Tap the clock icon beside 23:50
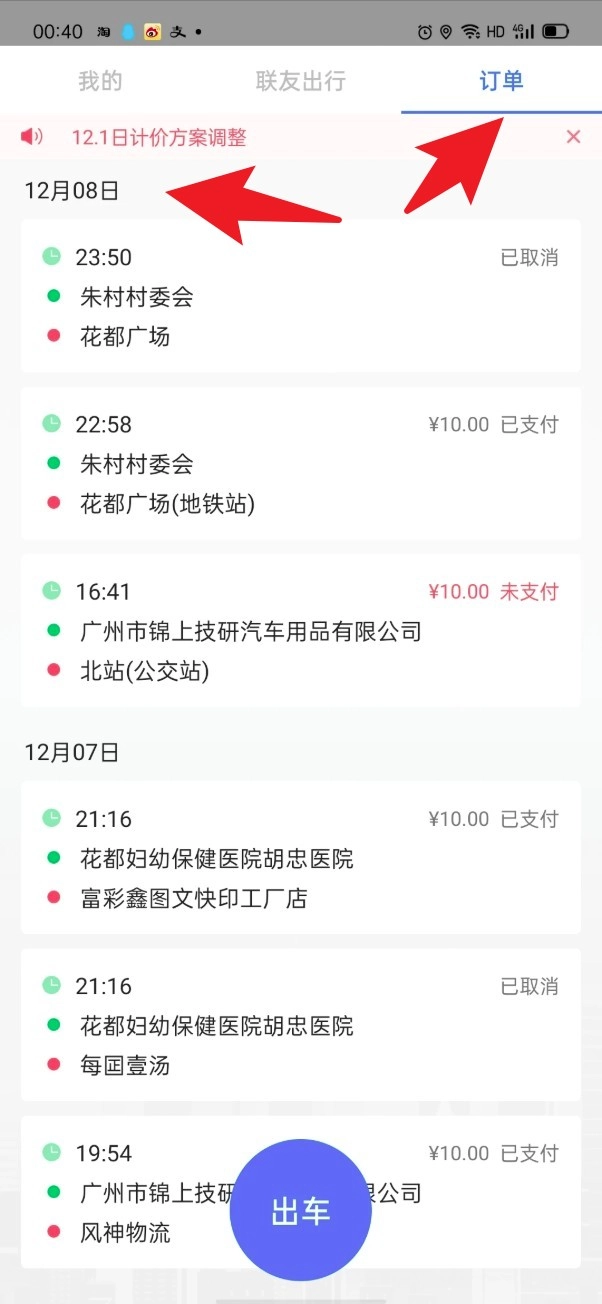This screenshot has height=1304, width=602. click(x=52, y=257)
